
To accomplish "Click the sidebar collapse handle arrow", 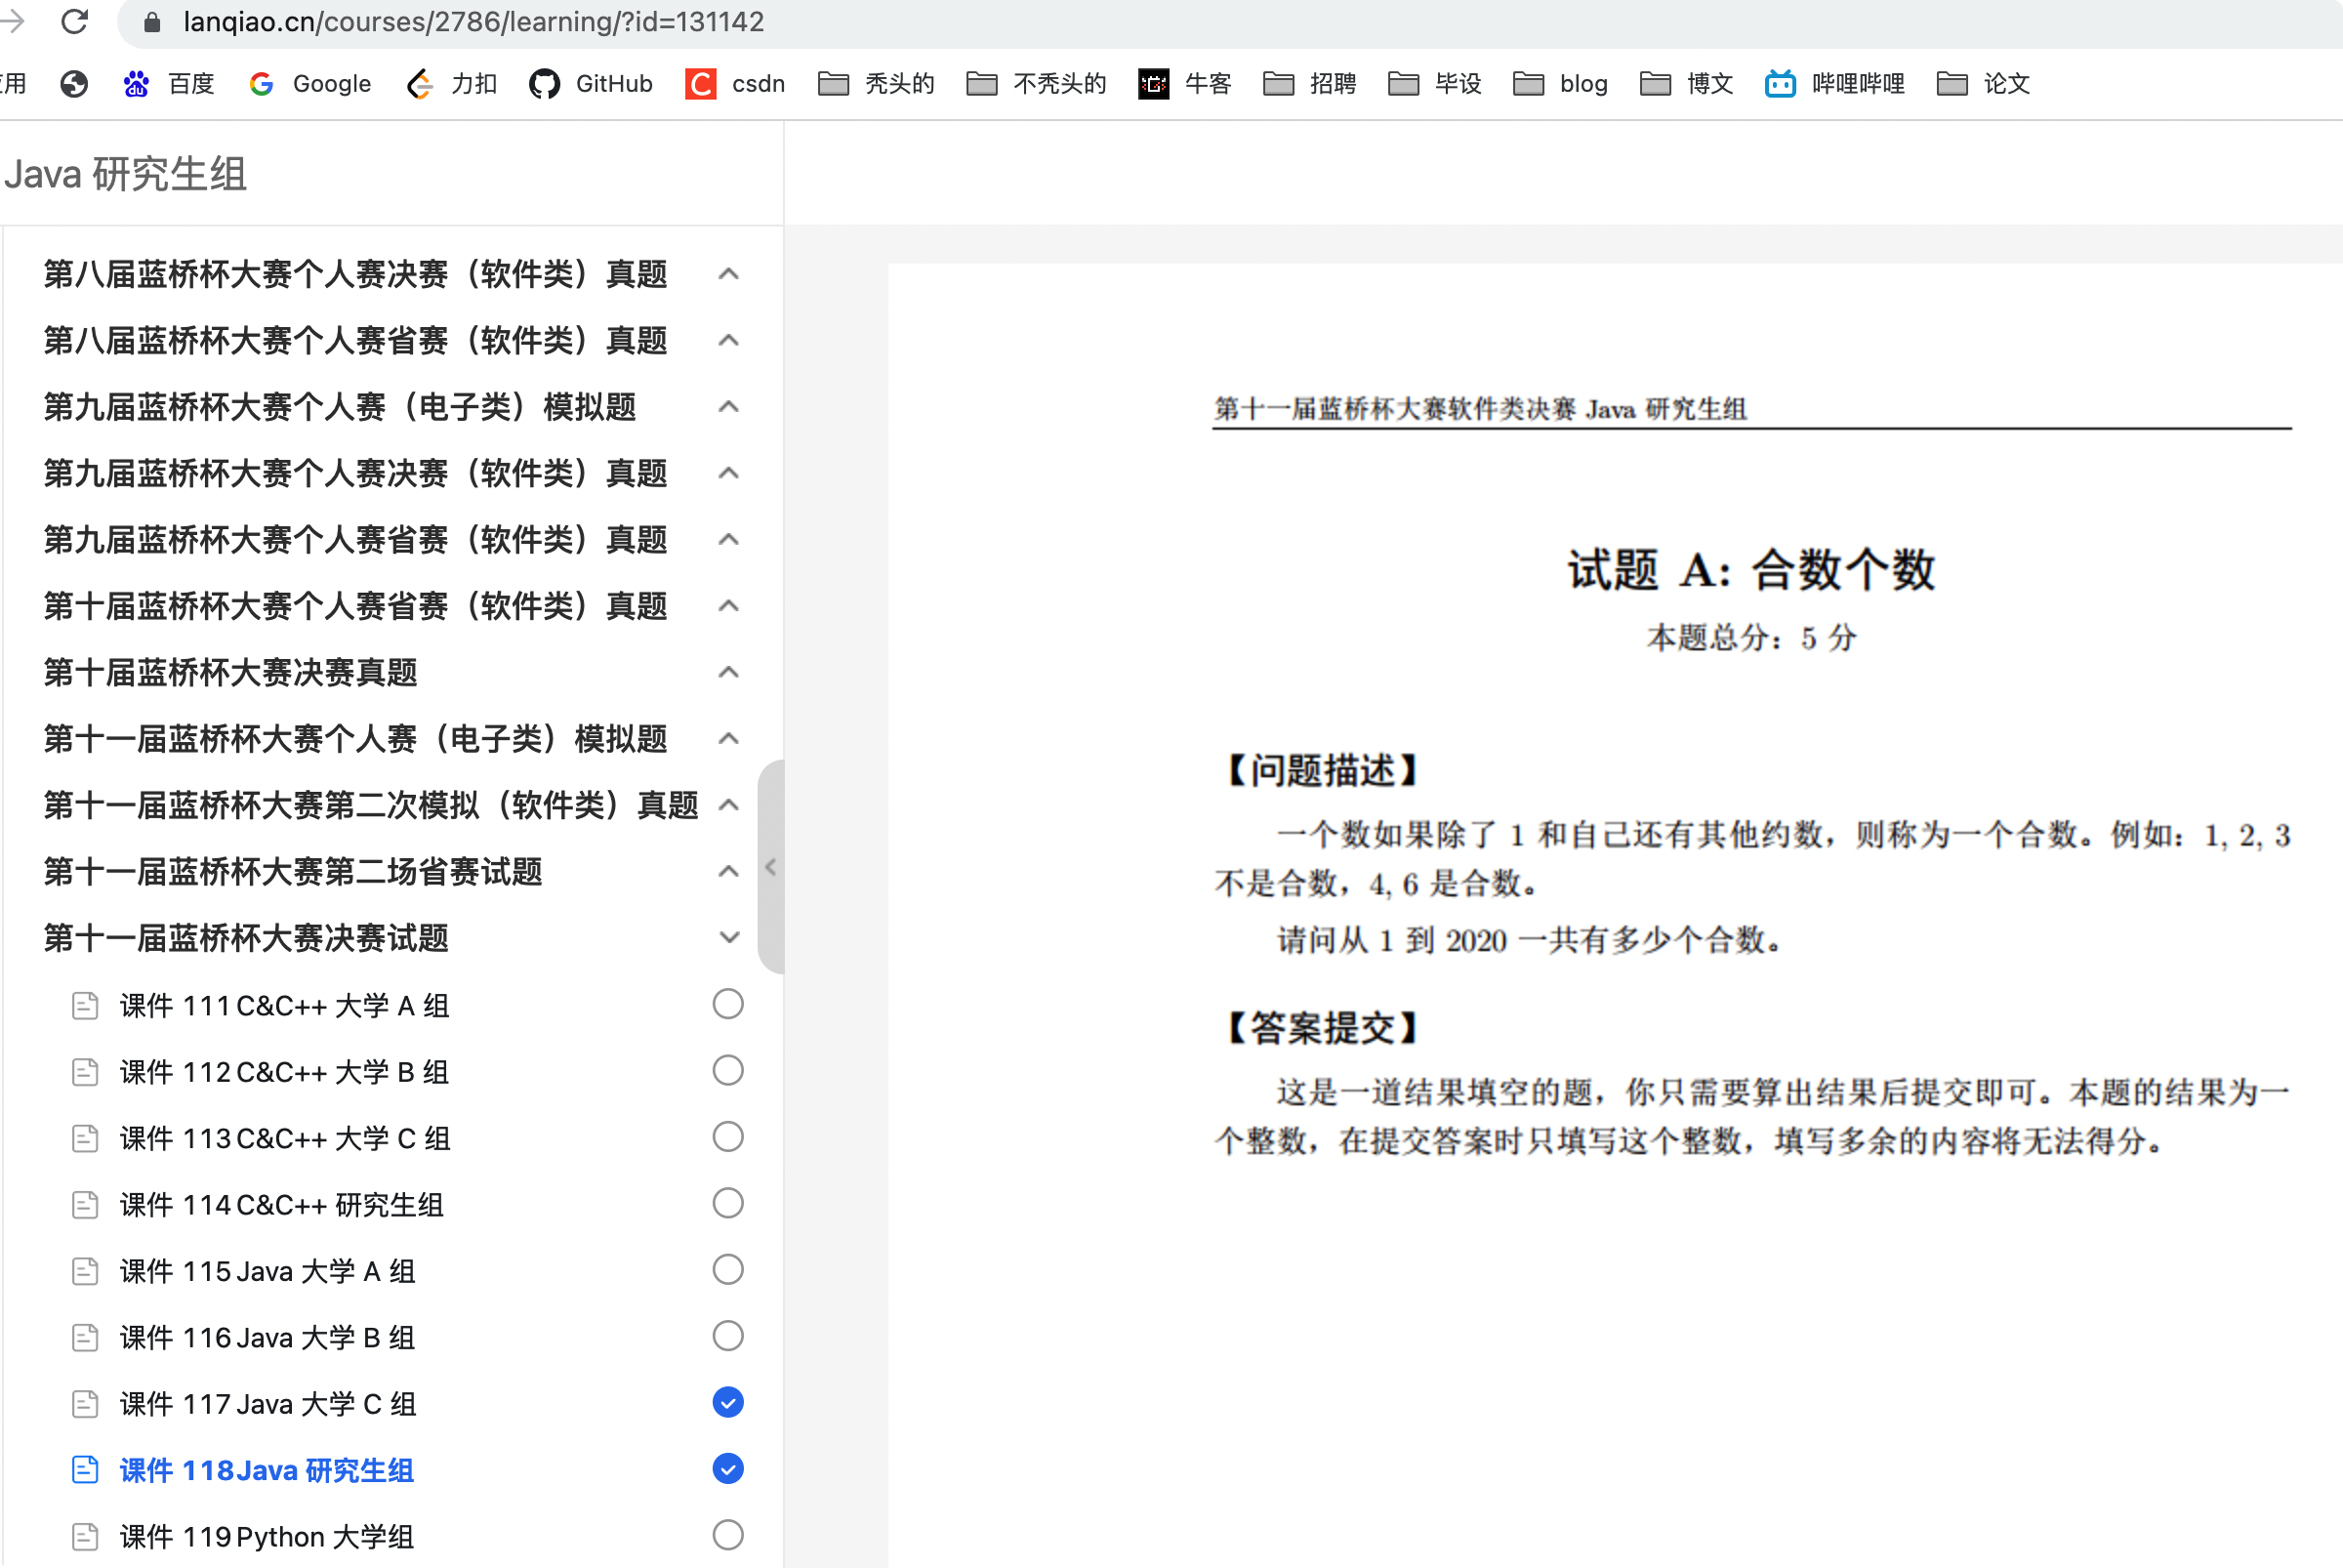I will (770, 867).
